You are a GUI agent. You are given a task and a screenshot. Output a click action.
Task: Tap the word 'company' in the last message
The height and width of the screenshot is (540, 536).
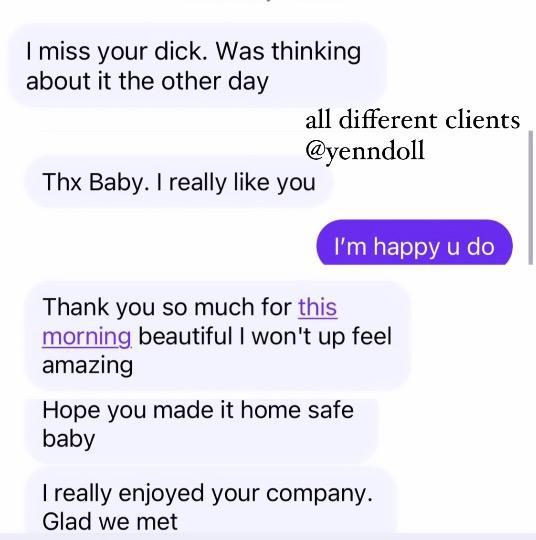click(x=319, y=494)
